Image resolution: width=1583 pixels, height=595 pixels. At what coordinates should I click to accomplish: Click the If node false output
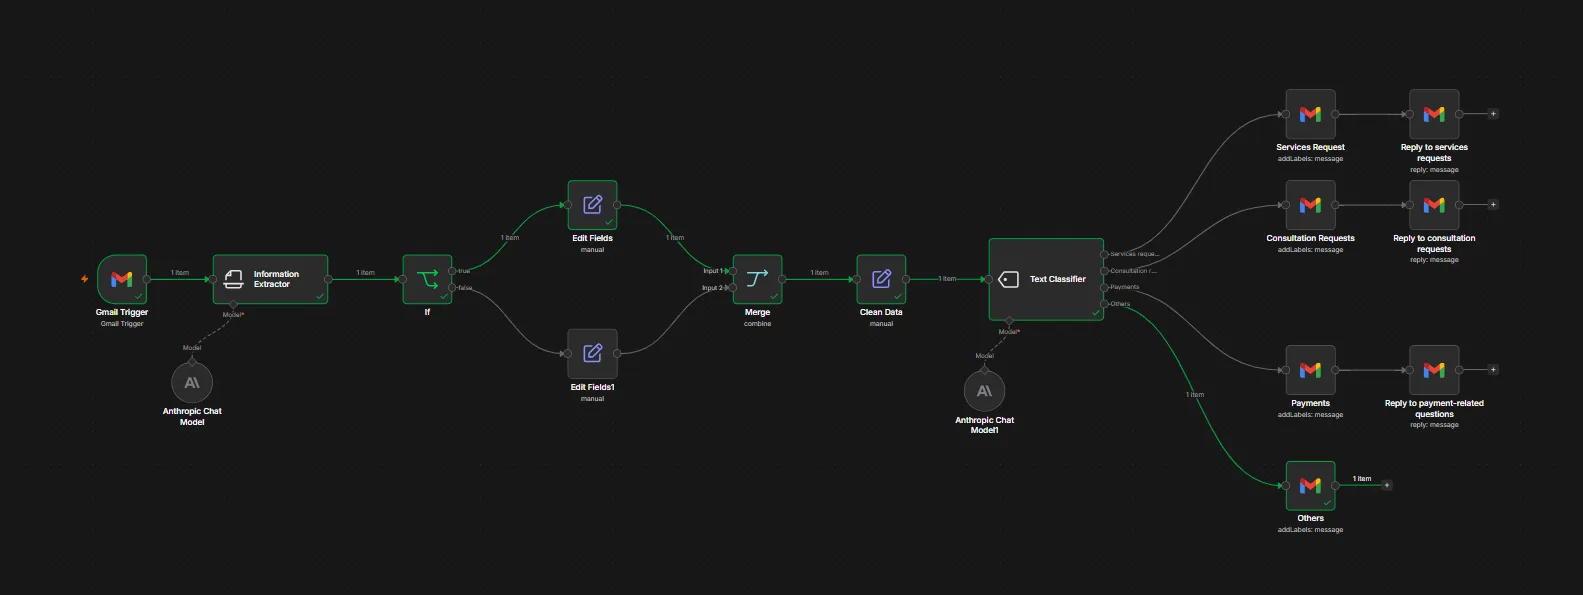click(x=452, y=288)
